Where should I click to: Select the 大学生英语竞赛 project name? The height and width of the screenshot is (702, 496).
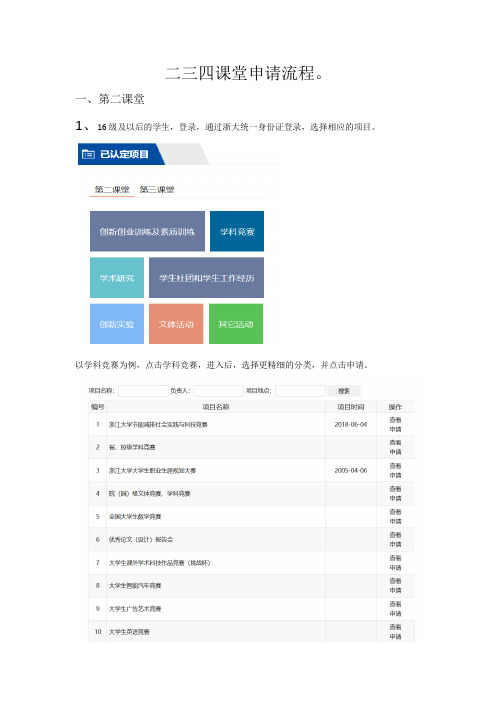click(129, 632)
